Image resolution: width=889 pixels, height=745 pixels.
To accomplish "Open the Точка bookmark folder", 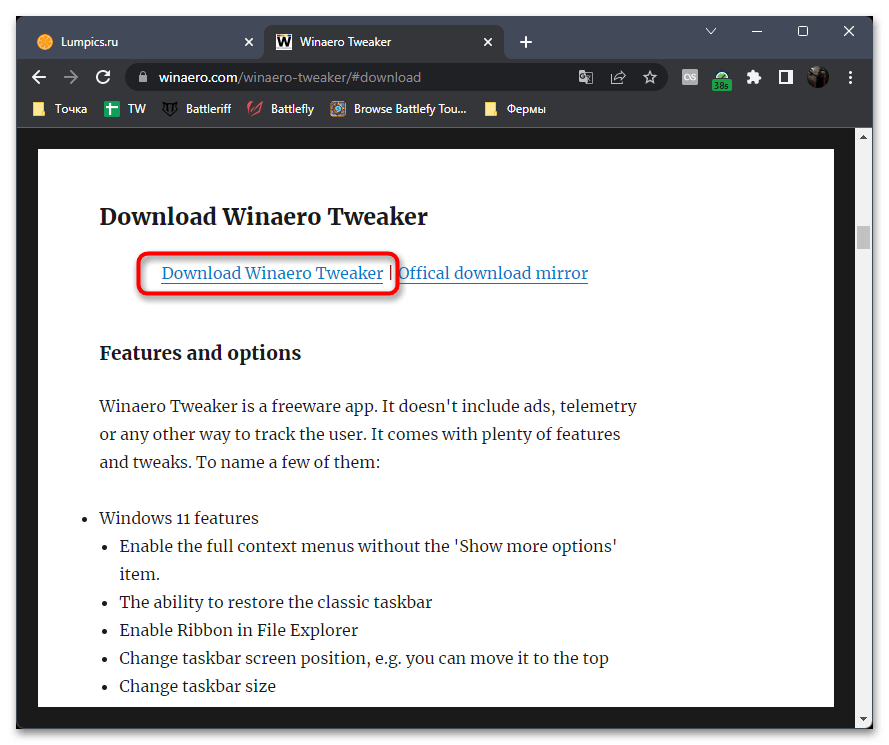I will [x=60, y=109].
